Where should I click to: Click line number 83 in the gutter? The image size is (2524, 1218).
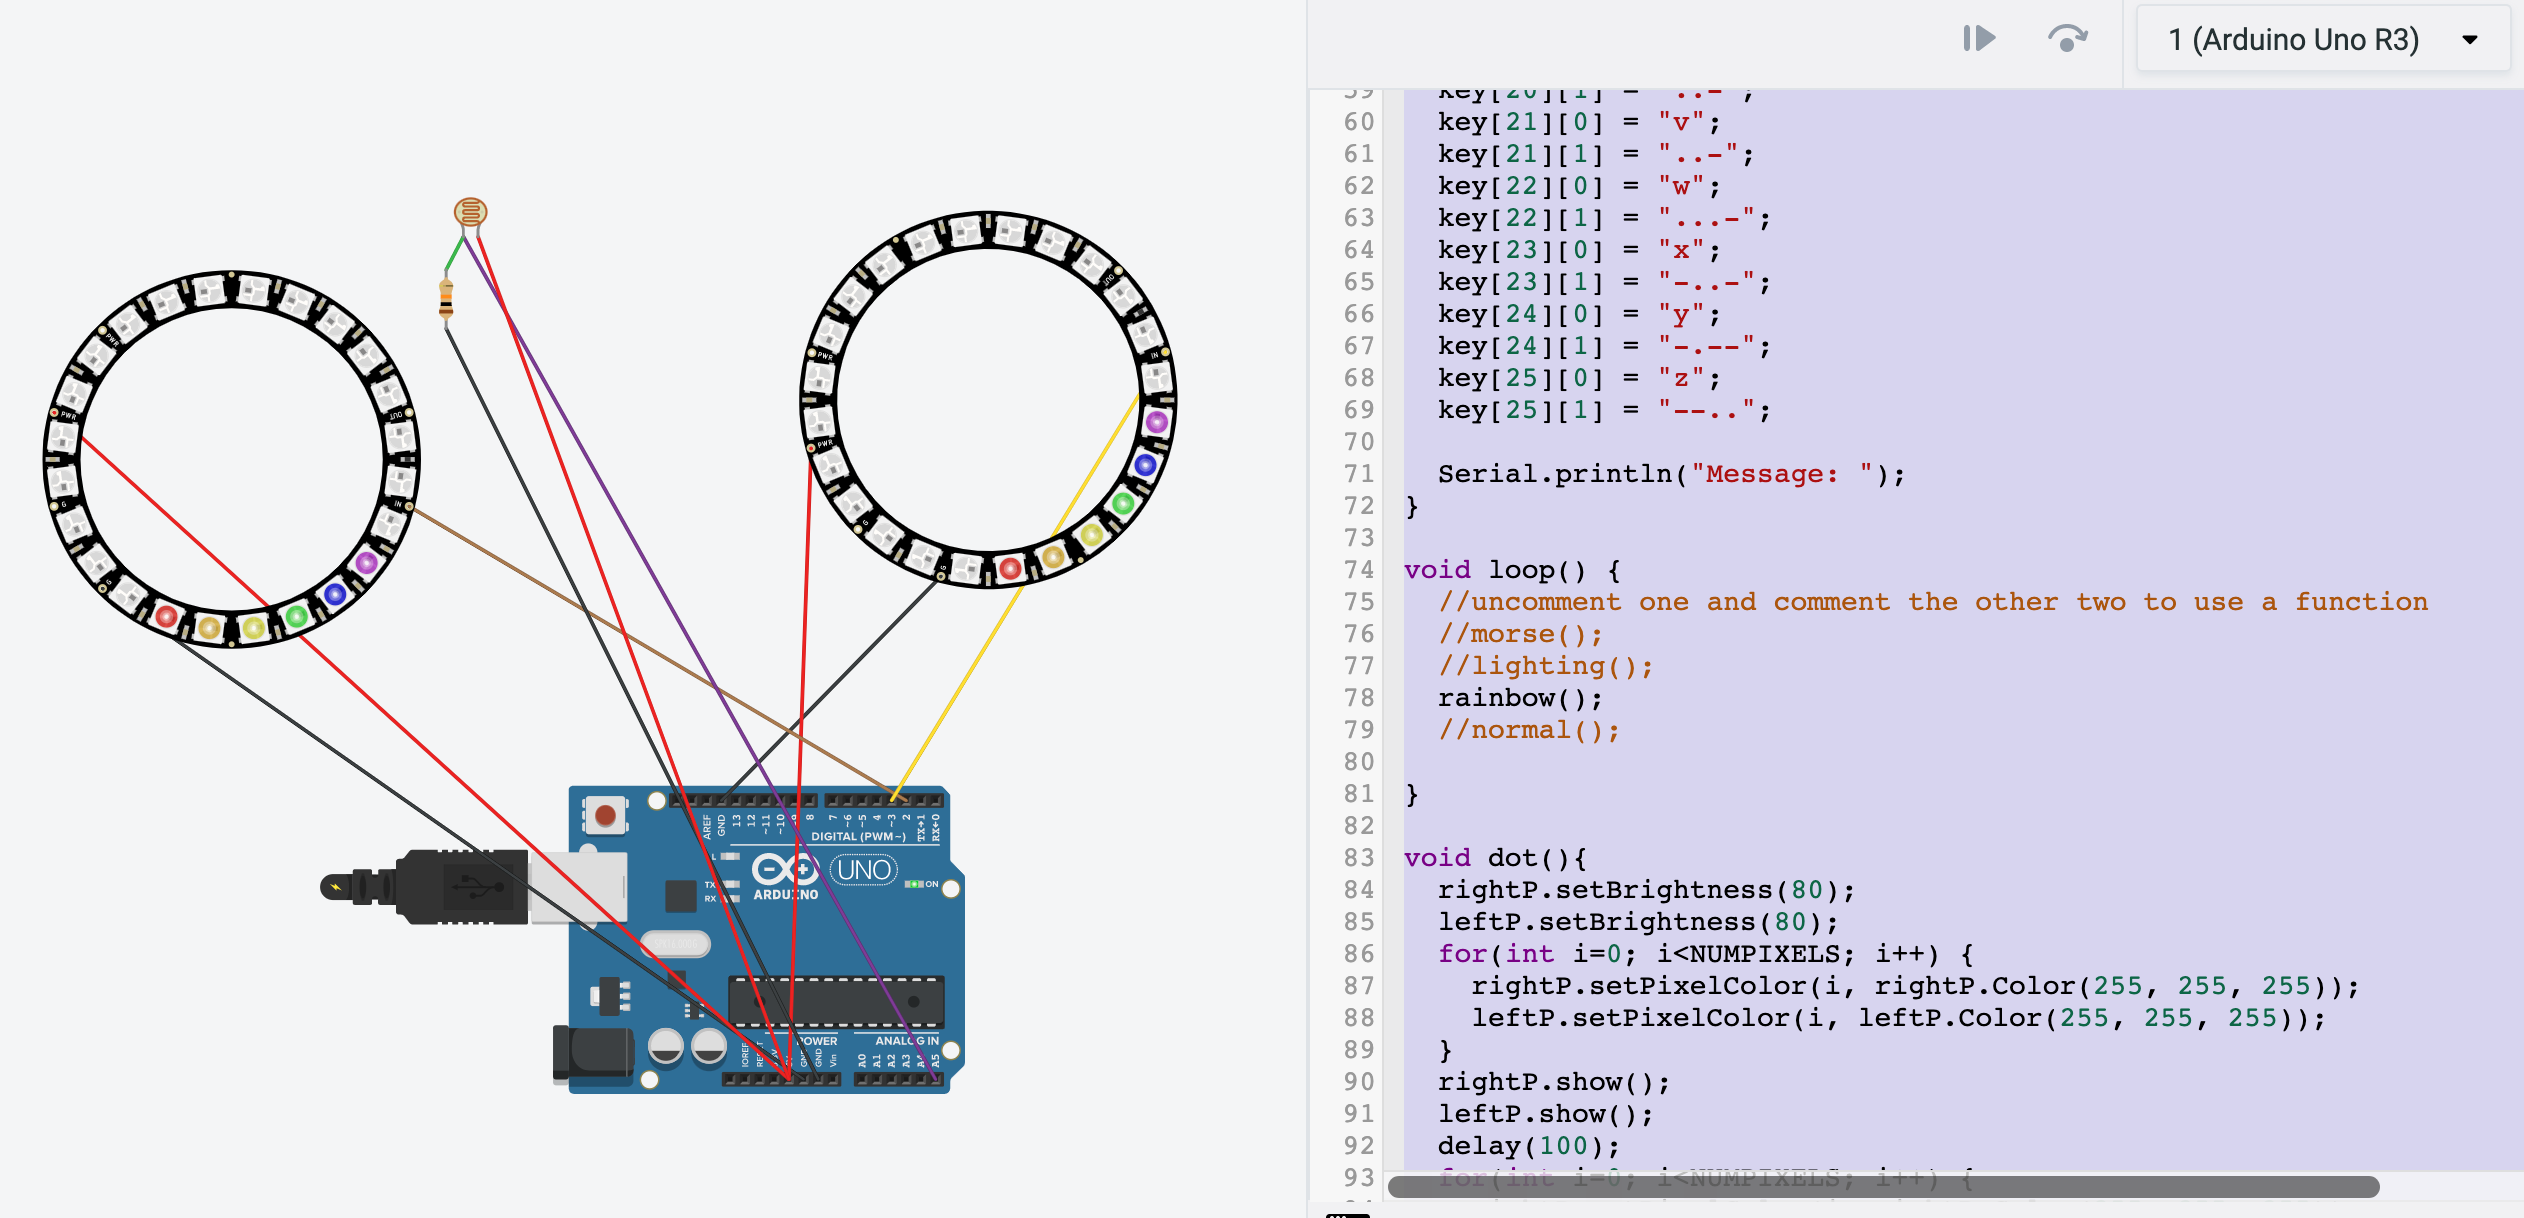[1359, 858]
